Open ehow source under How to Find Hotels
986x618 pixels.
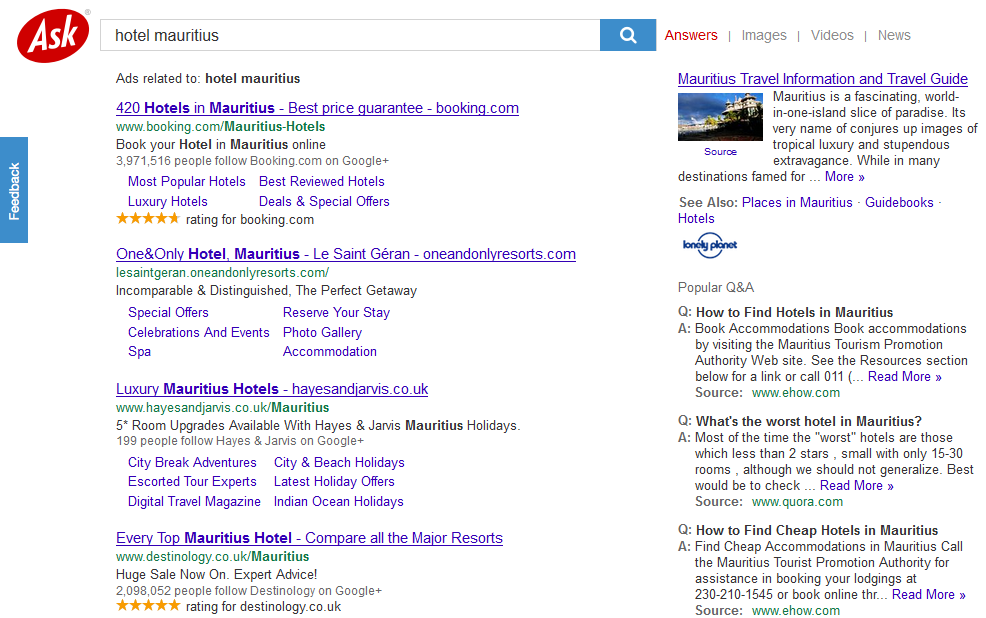point(796,393)
